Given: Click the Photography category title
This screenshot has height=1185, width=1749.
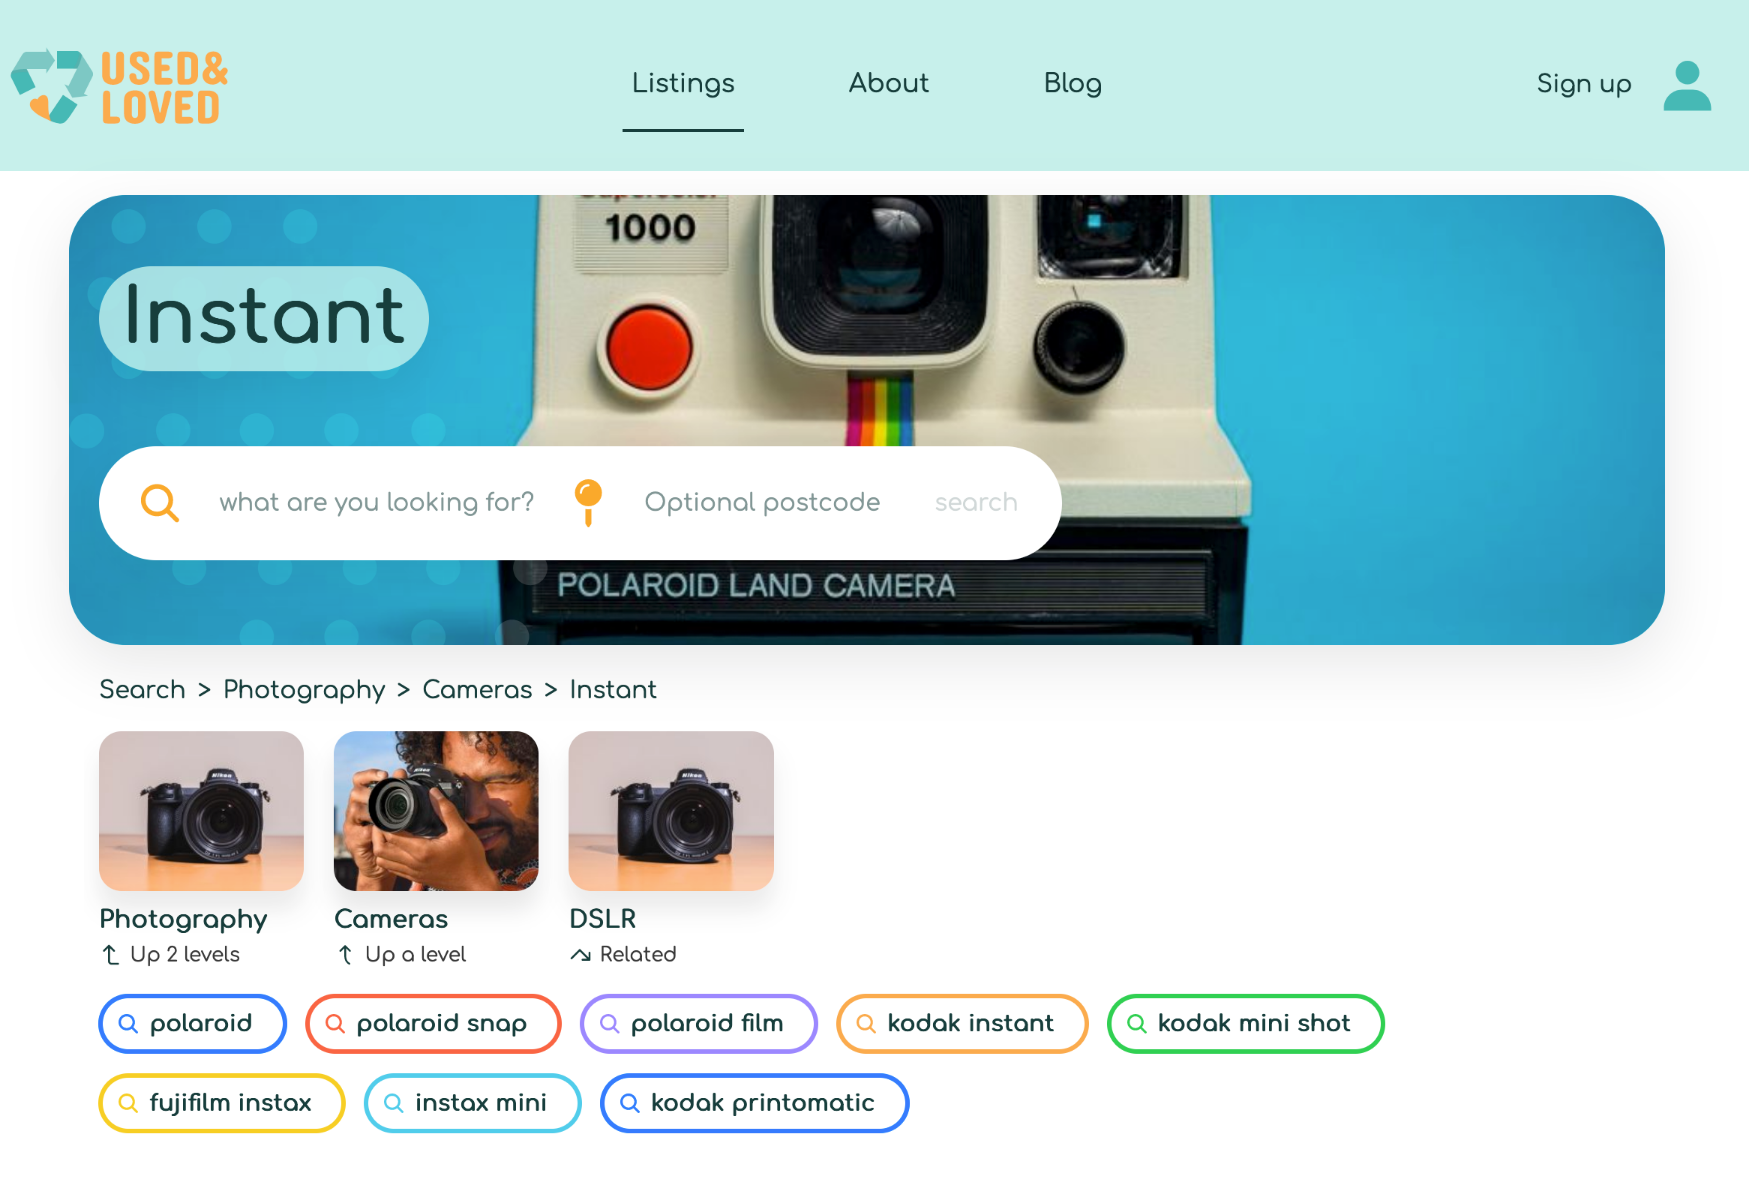Looking at the screenshot, I should [183, 919].
